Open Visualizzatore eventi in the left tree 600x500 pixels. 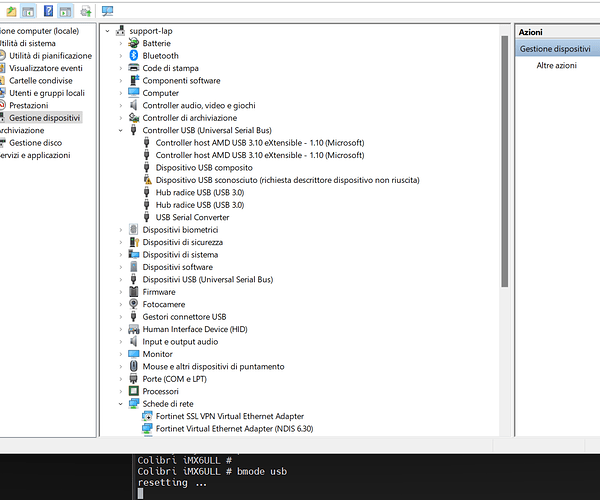(46, 68)
